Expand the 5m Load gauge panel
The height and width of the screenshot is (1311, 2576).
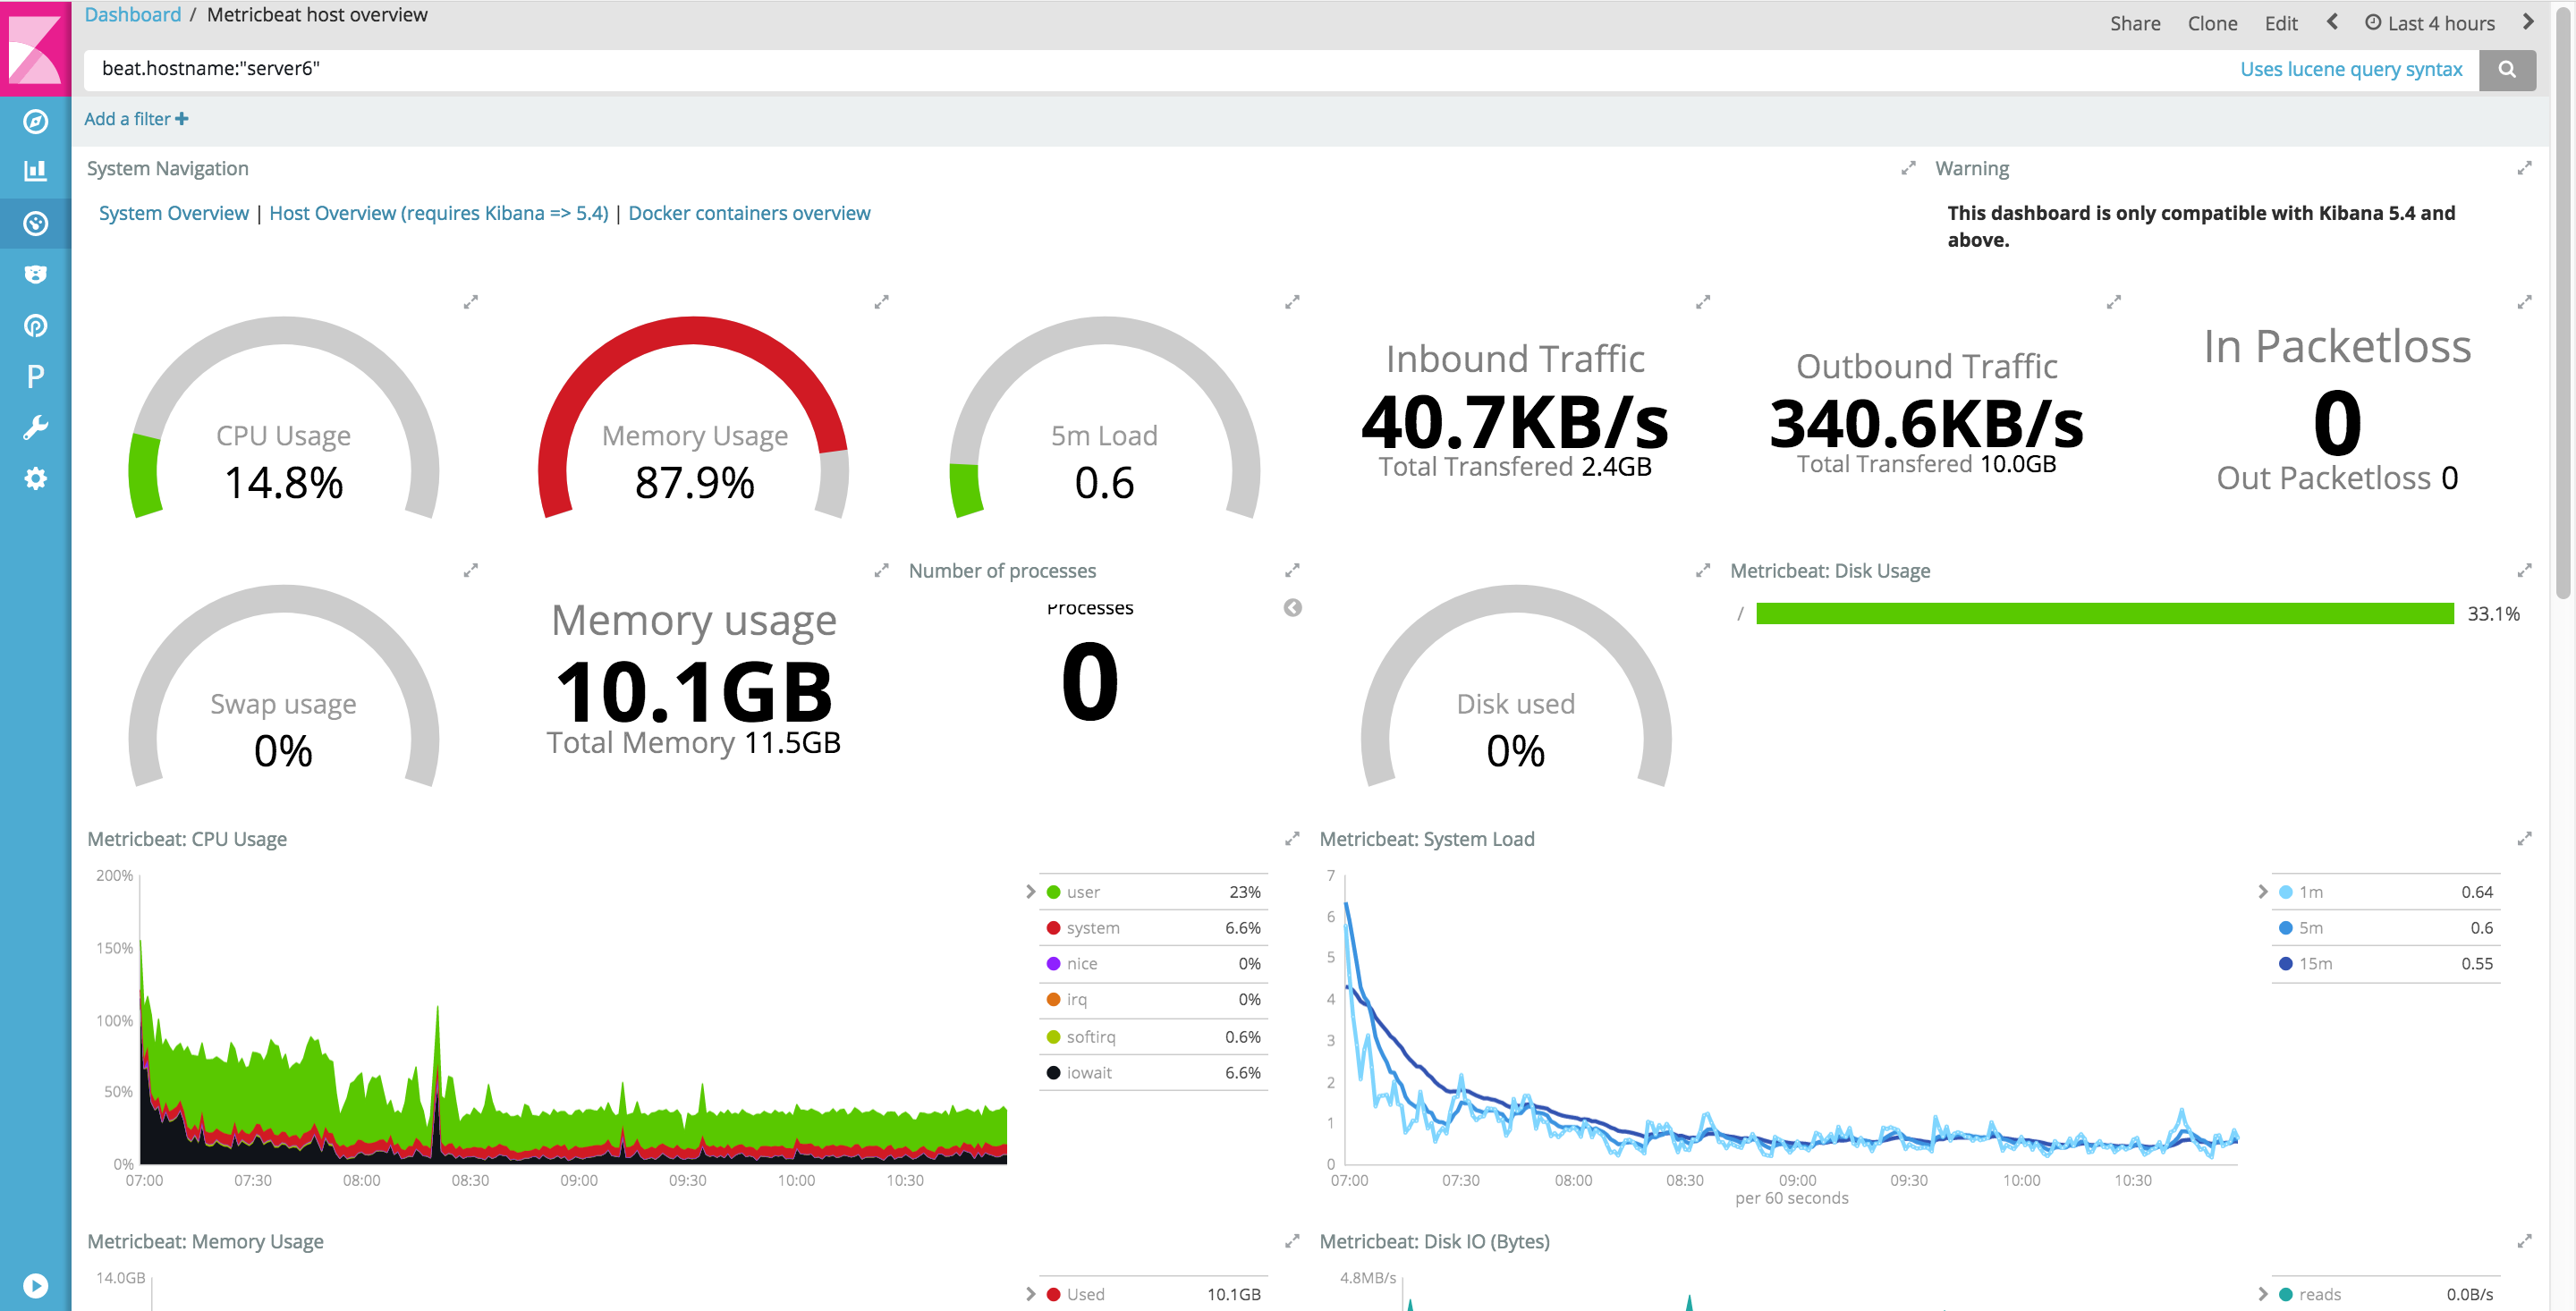click(x=1292, y=301)
